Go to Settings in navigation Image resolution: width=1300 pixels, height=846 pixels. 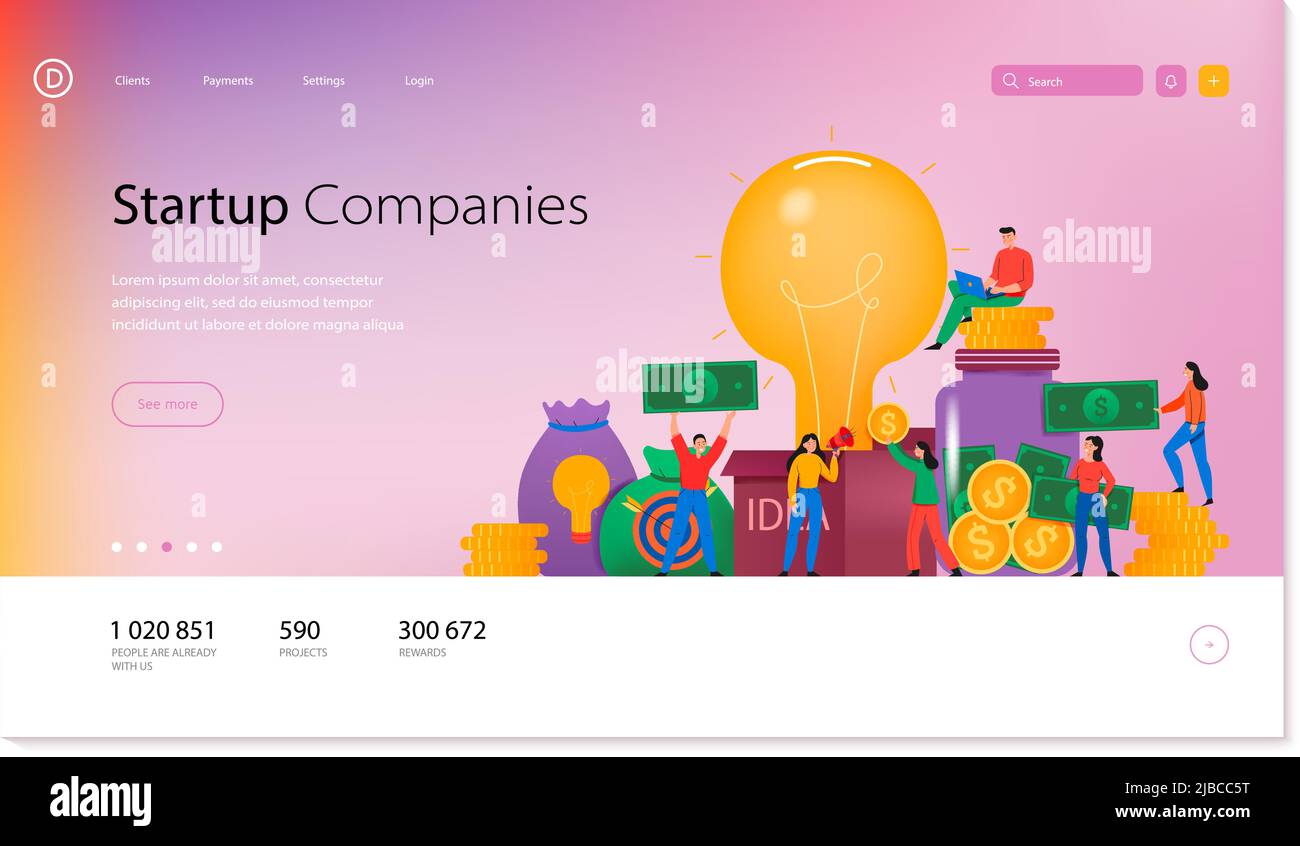(x=323, y=81)
